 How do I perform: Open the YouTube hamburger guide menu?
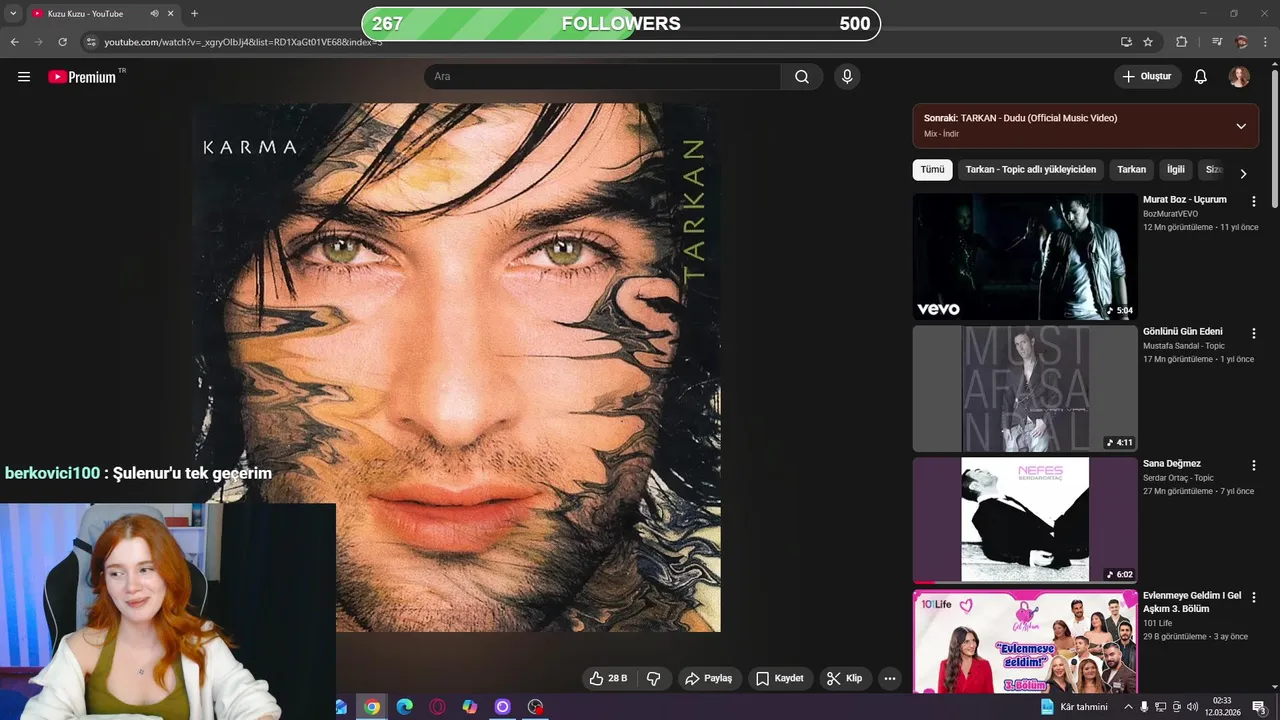pyautogui.click(x=24, y=77)
